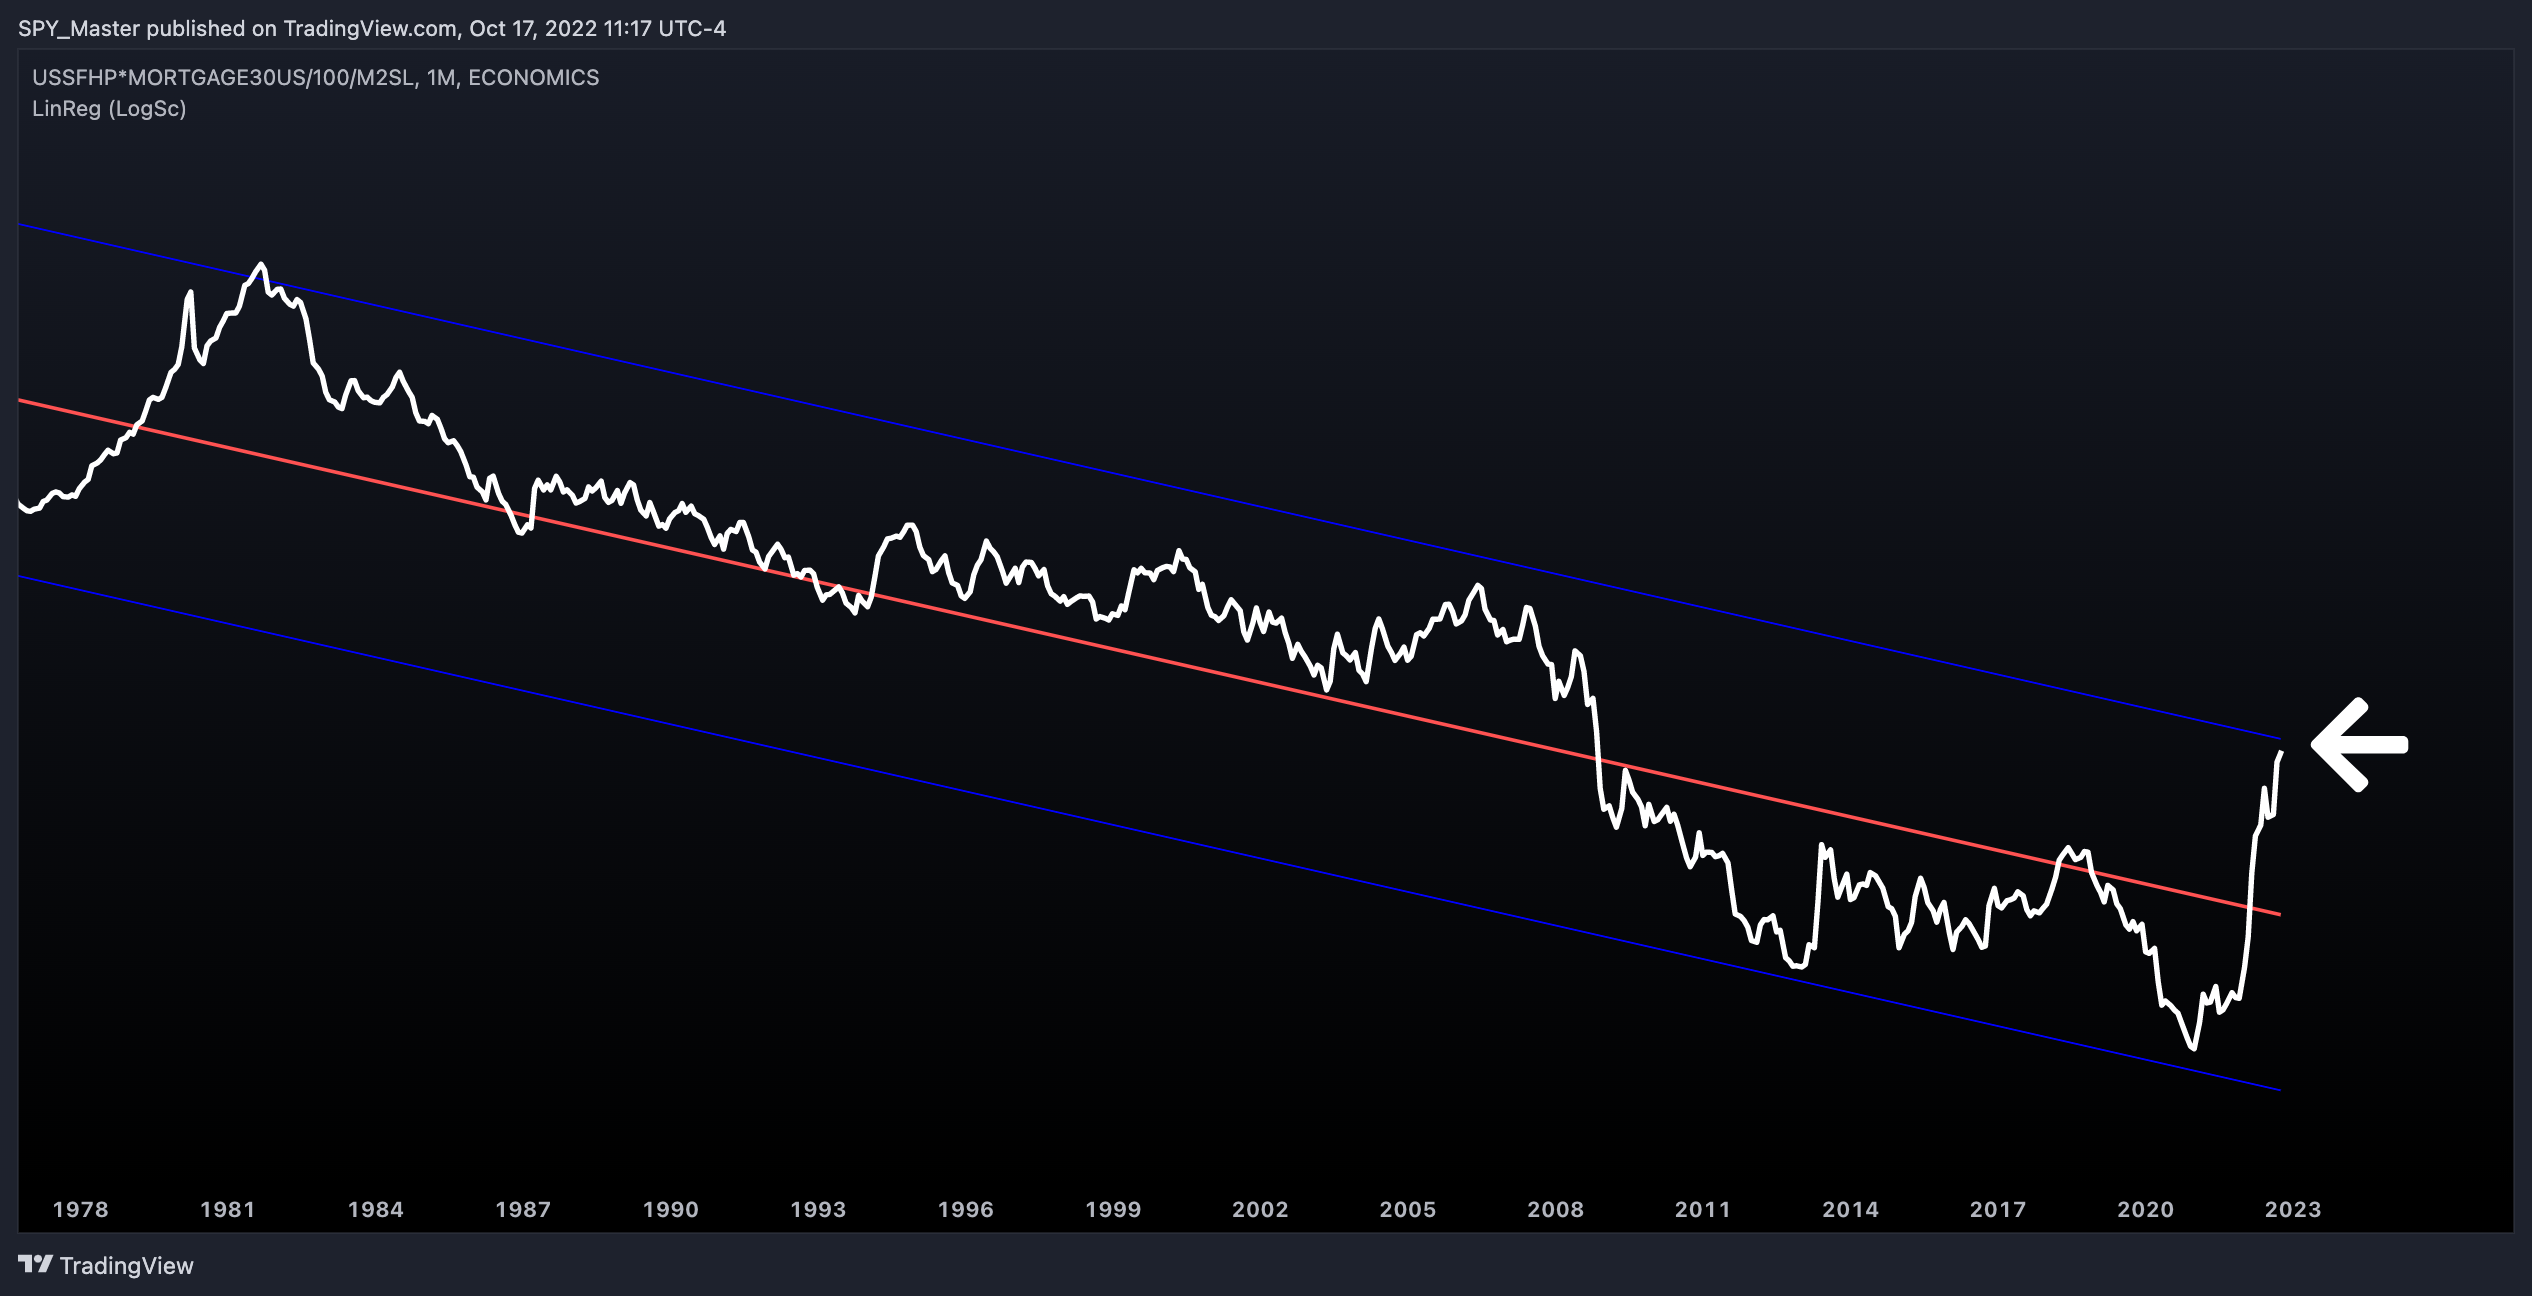Click the publisher header text 'SPY_Master published on TradingView.com'
2532x1296 pixels.
tap(238, 28)
